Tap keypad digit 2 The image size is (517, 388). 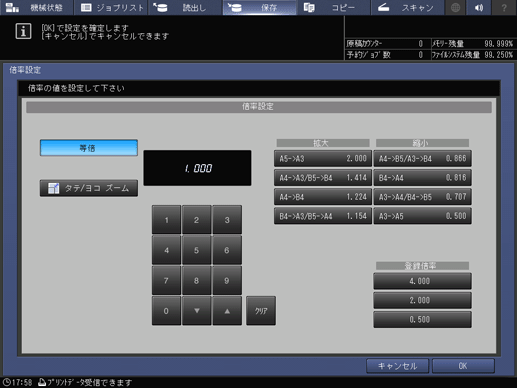click(x=196, y=220)
